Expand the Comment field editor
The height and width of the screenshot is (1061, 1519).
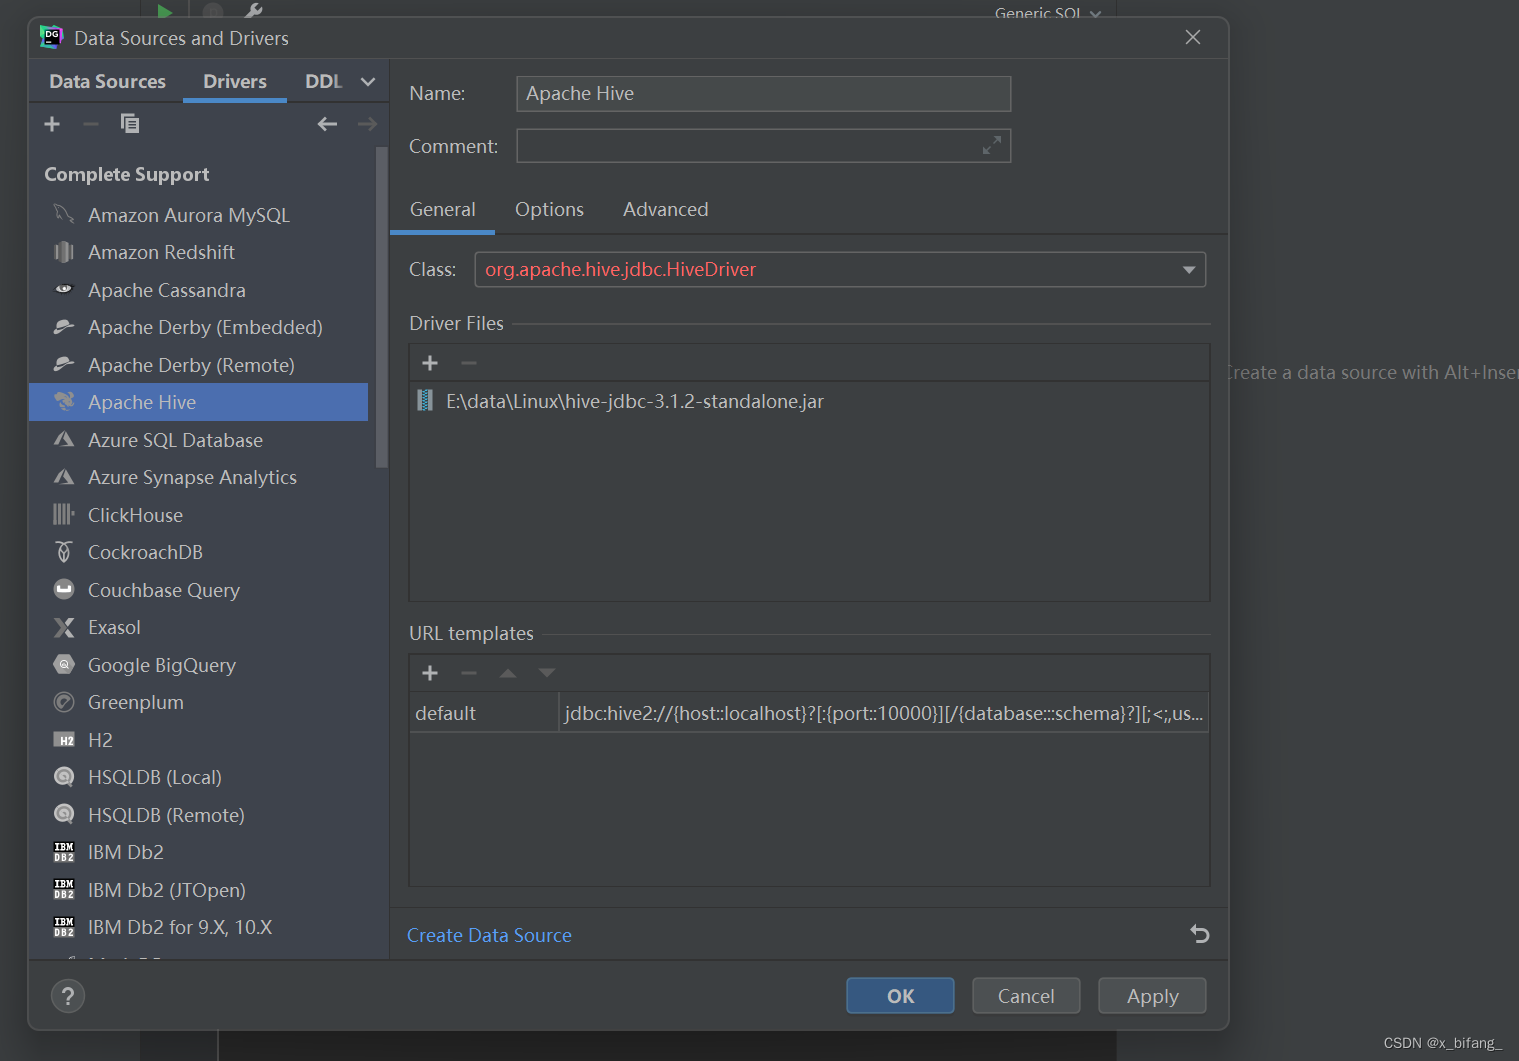[x=991, y=146]
